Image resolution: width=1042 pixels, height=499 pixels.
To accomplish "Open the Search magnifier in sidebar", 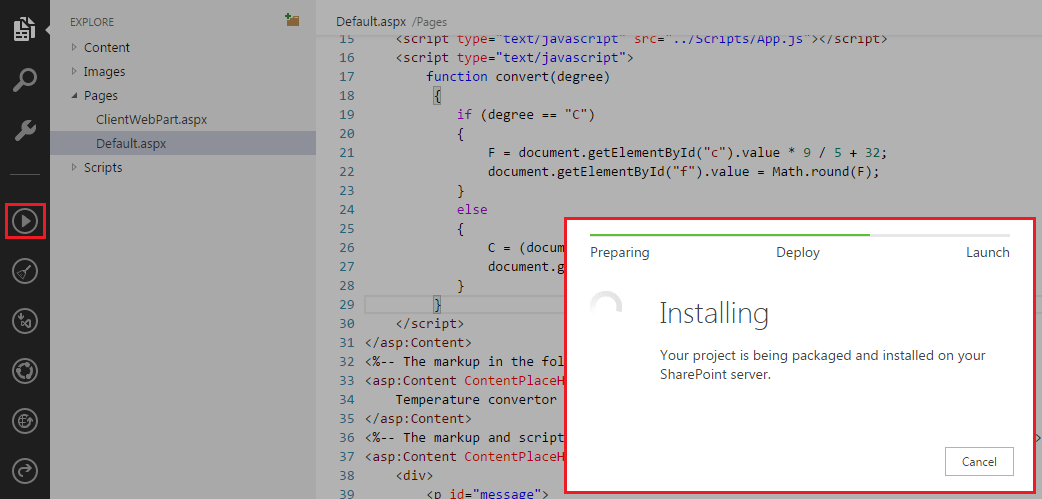I will tap(25, 80).
